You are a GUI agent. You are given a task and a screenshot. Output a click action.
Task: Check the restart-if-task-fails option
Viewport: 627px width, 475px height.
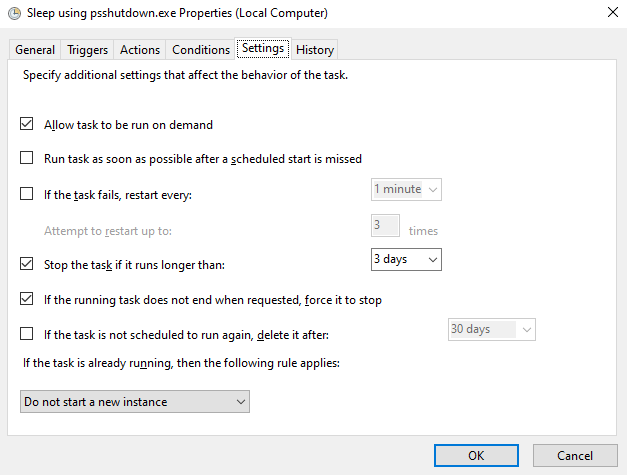27,194
